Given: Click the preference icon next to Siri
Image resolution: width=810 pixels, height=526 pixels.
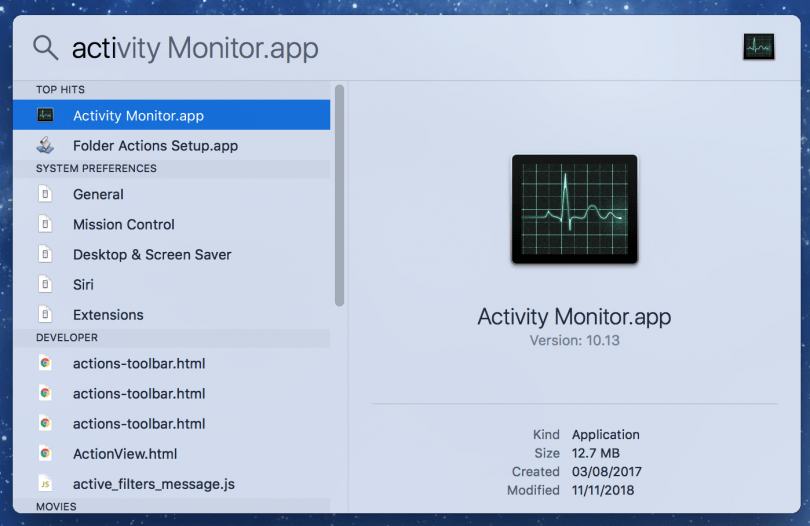Looking at the screenshot, I should coord(45,284).
